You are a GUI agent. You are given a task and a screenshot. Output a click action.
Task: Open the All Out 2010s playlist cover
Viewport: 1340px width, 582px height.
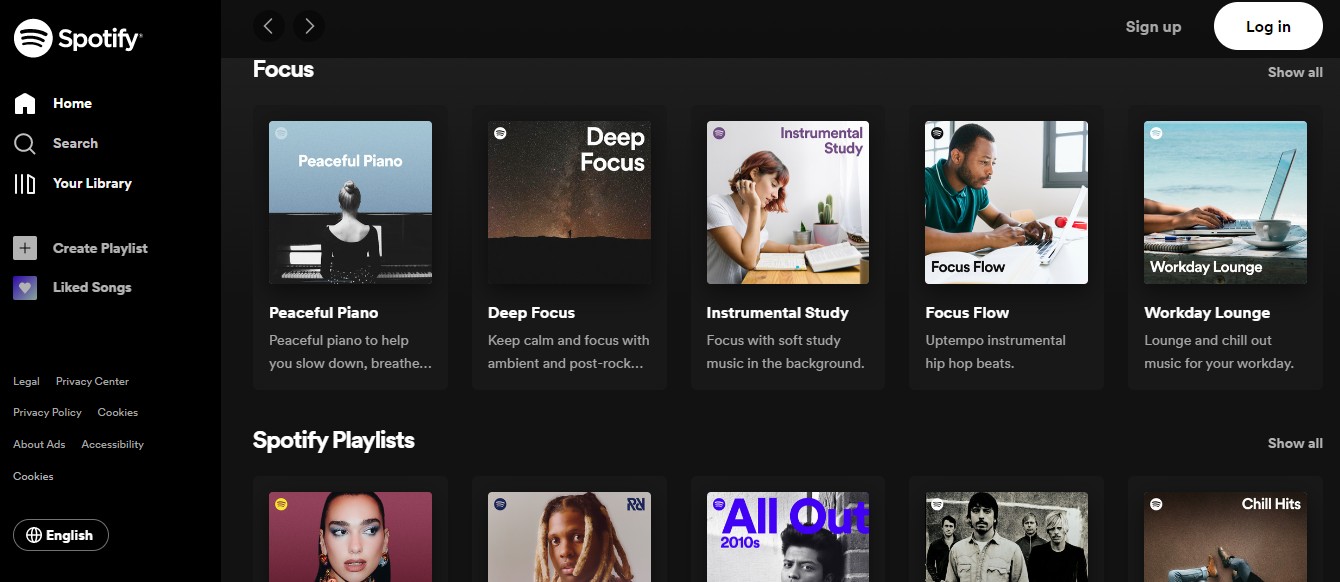pos(788,537)
